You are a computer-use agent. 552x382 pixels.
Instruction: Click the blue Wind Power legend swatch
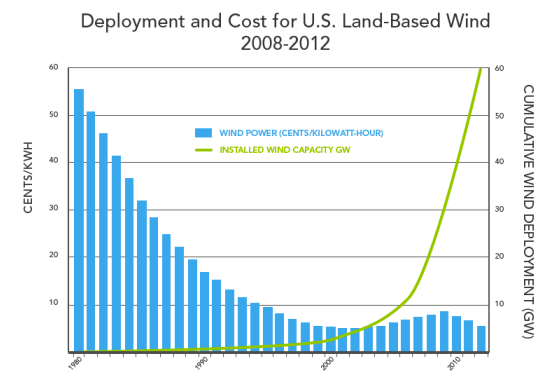(x=203, y=133)
